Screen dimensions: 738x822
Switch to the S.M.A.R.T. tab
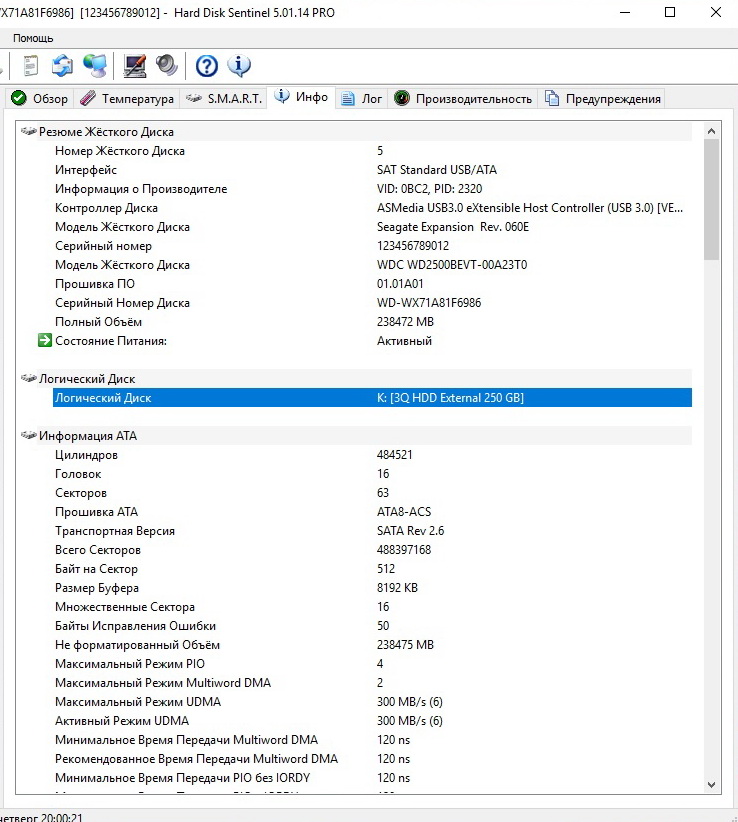[x=224, y=98]
